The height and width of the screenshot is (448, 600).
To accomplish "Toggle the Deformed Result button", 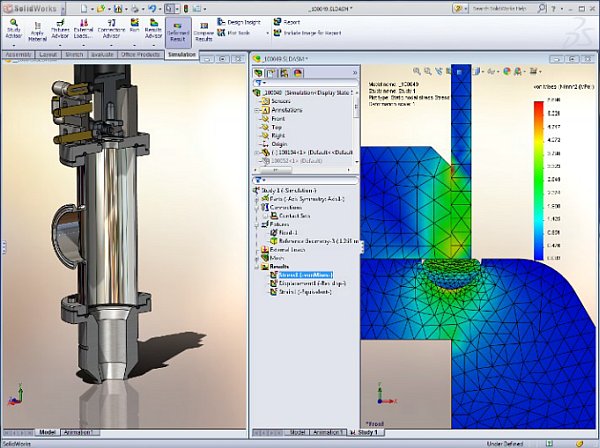I will coord(177,30).
